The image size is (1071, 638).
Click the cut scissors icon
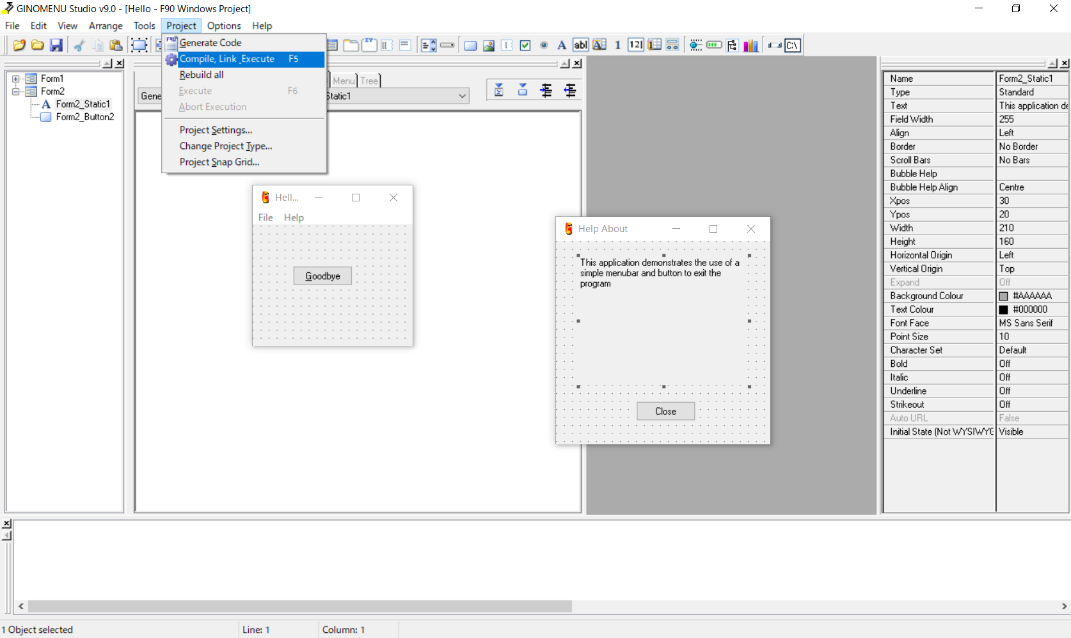click(x=79, y=45)
